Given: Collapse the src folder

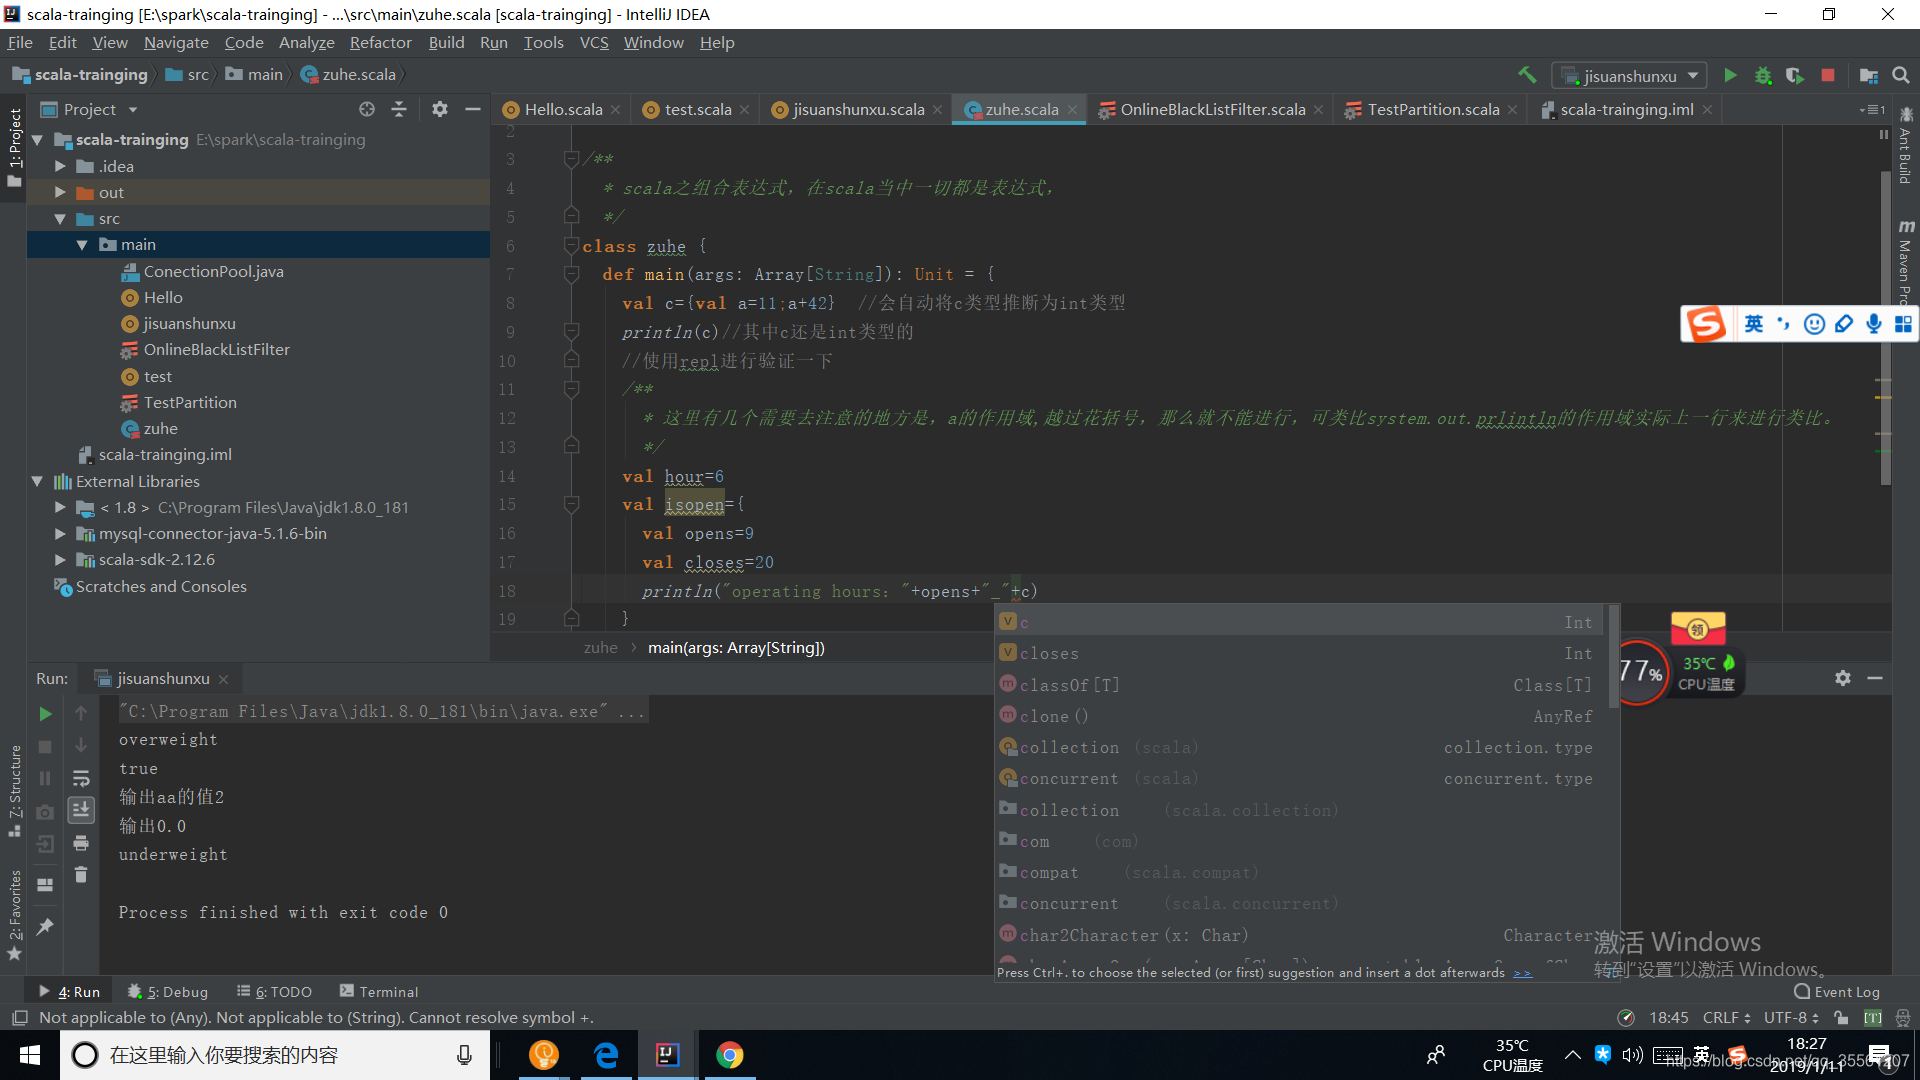Looking at the screenshot, I should click(60, 219).
